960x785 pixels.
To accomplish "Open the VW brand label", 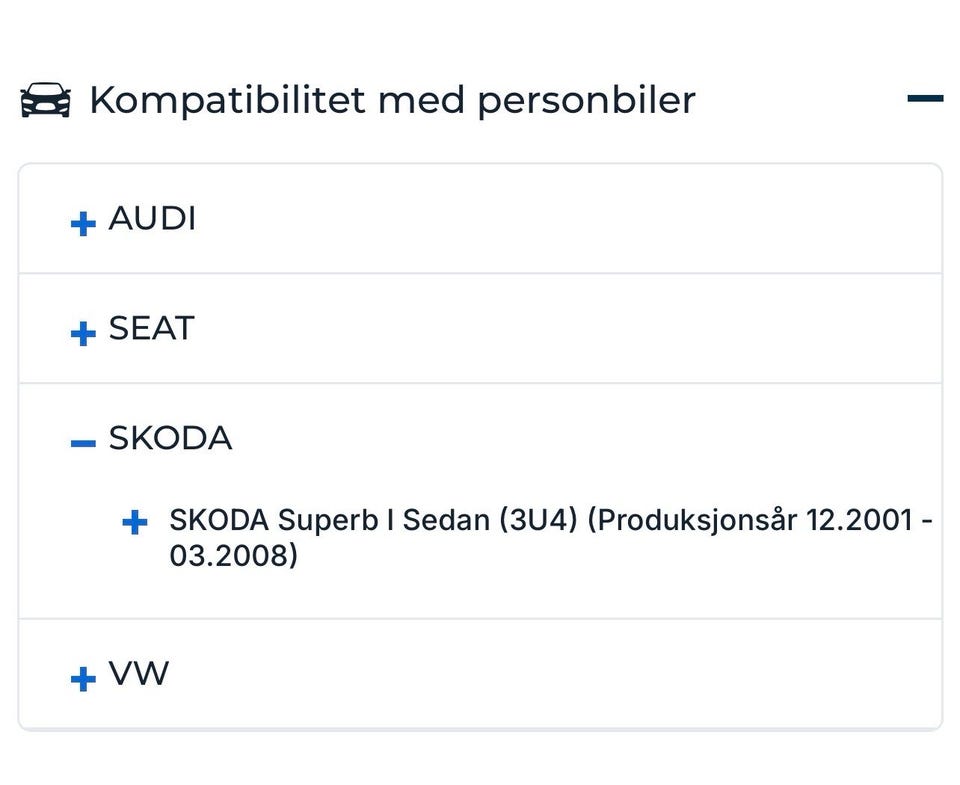I will [x=138, y=675].
